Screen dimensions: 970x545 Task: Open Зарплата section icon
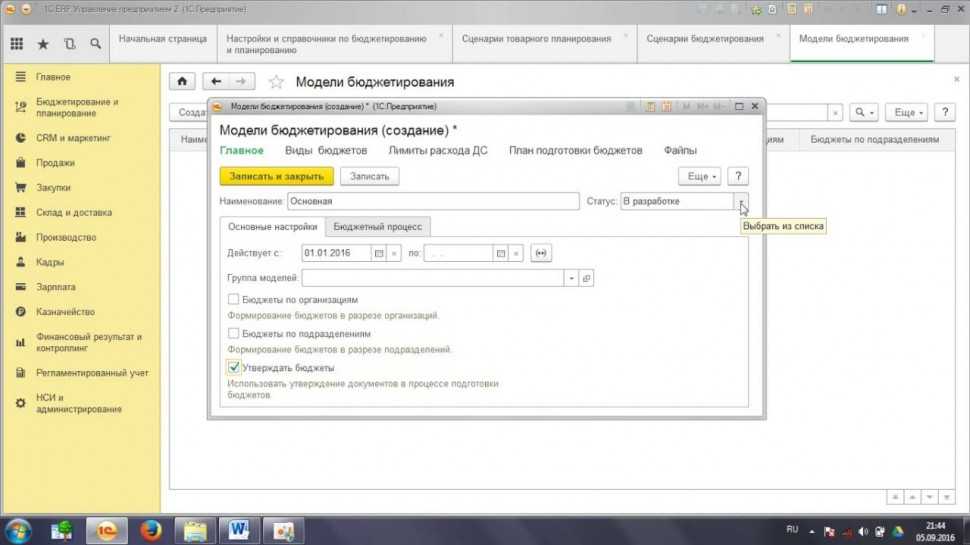click(20, 286)
